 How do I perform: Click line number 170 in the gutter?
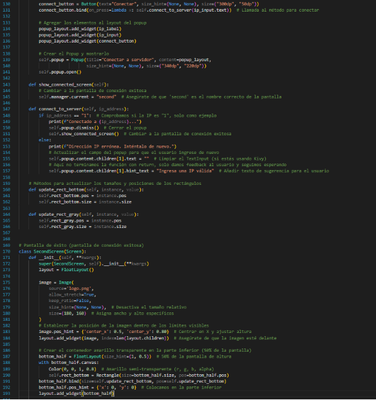click(7, 251)
